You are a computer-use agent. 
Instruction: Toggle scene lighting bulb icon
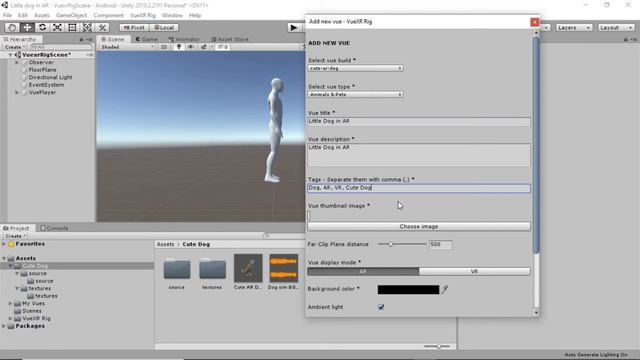pos(179,47)
